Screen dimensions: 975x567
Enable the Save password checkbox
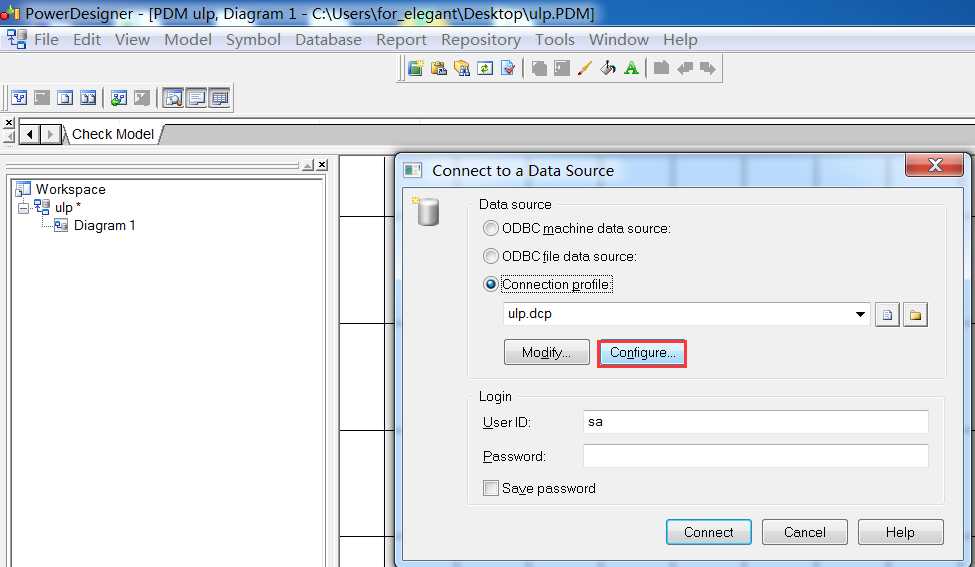point(491,488)
